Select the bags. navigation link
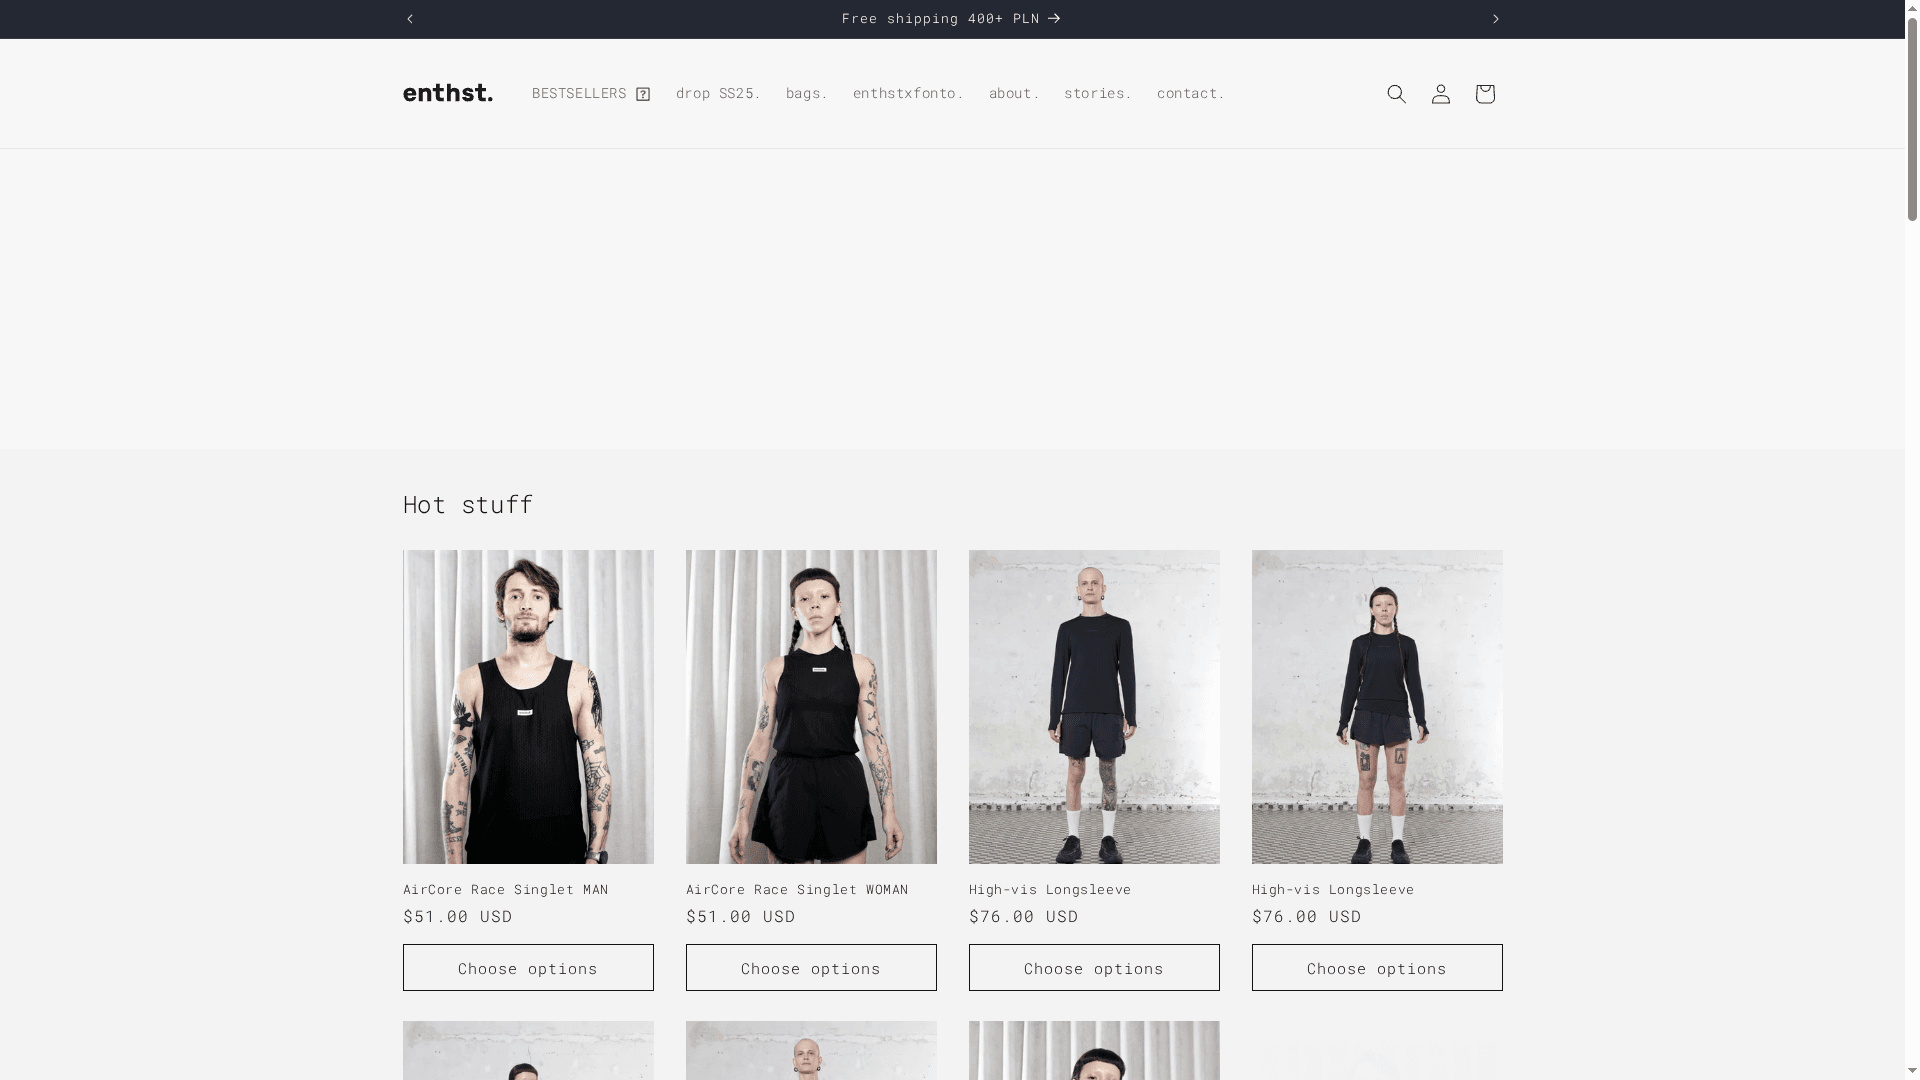Viewport: 1920px width, 1080px height. tap(806, 93)
